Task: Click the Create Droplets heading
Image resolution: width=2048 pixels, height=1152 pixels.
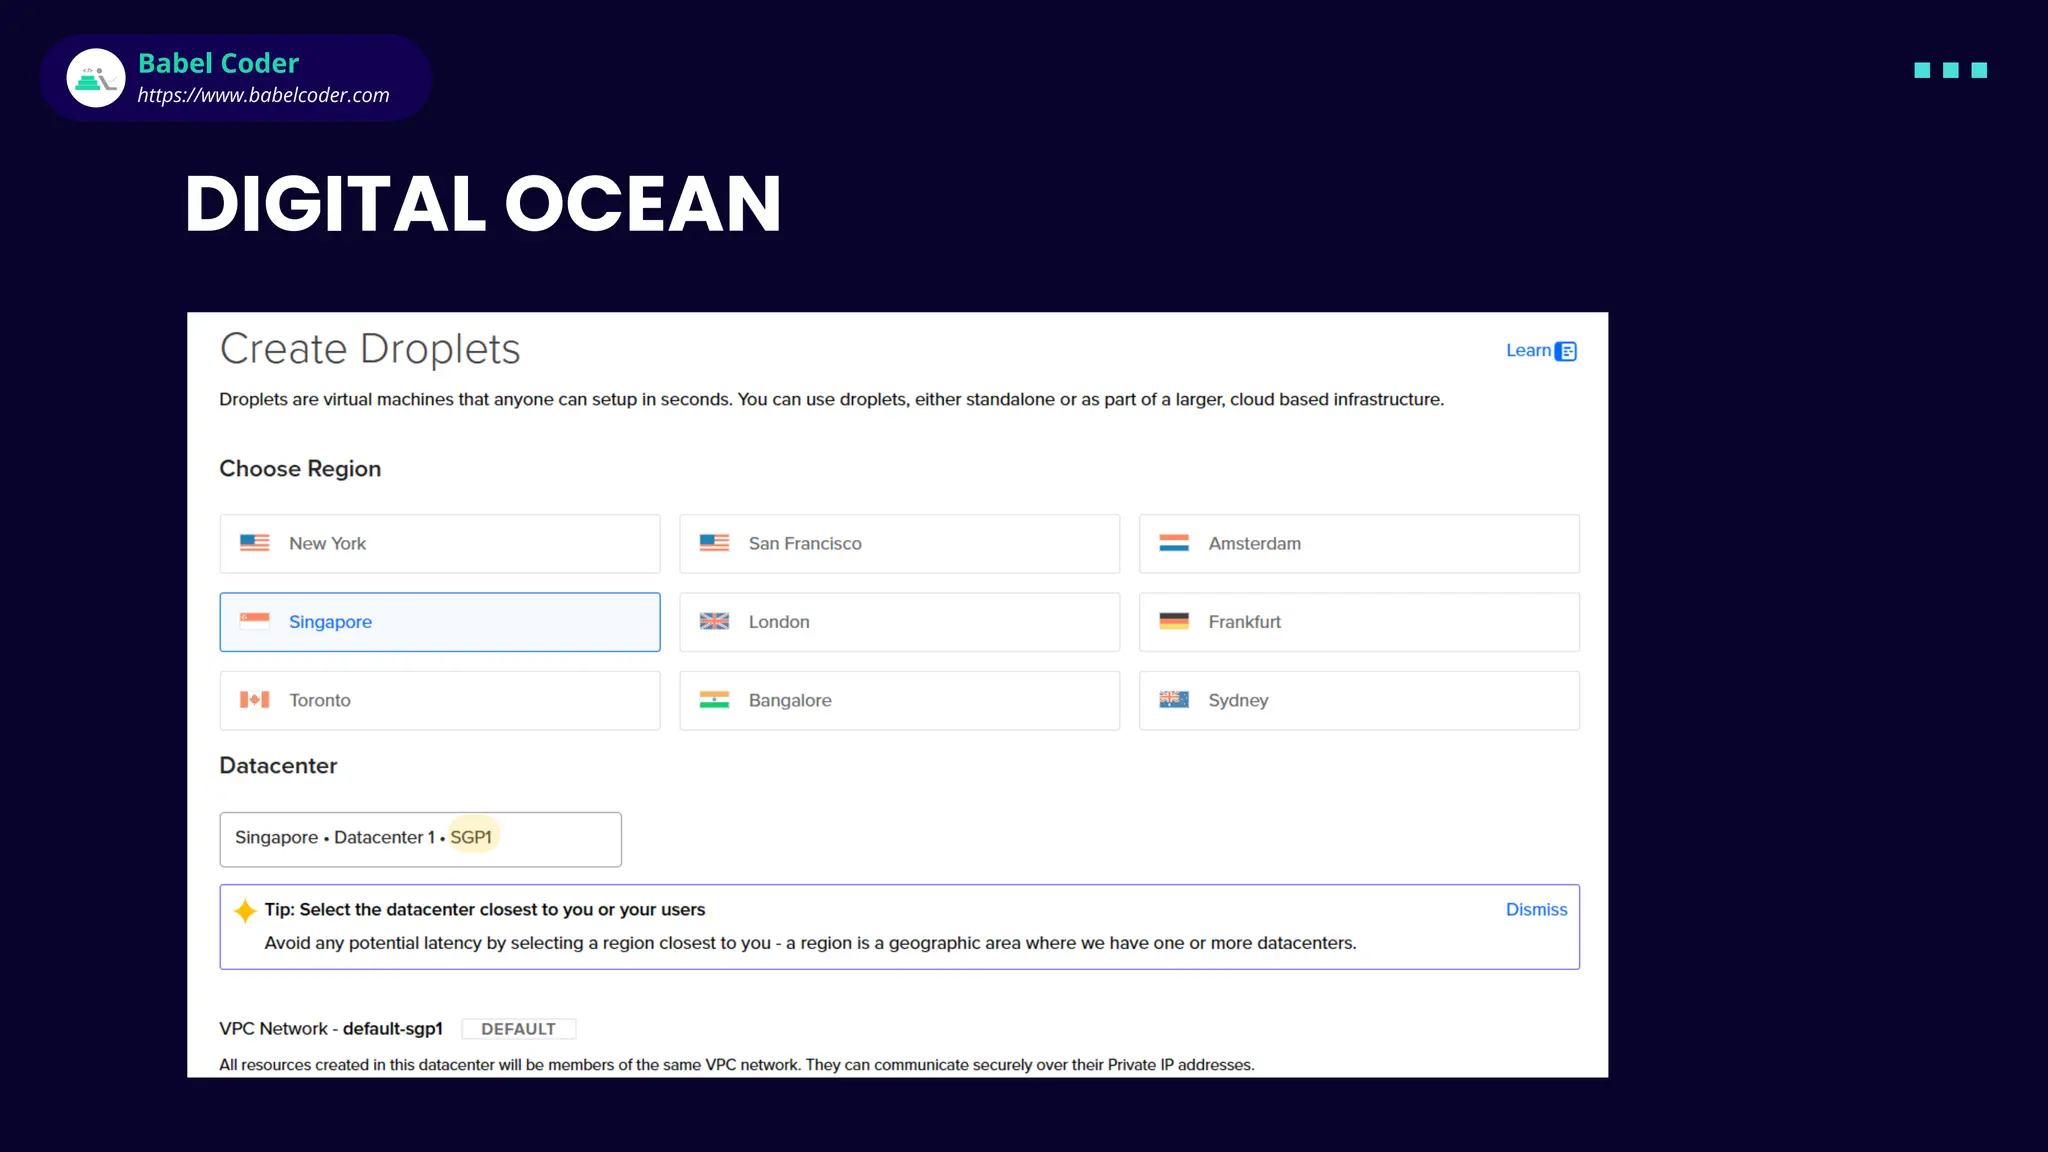Action: [x=370, y=349]
